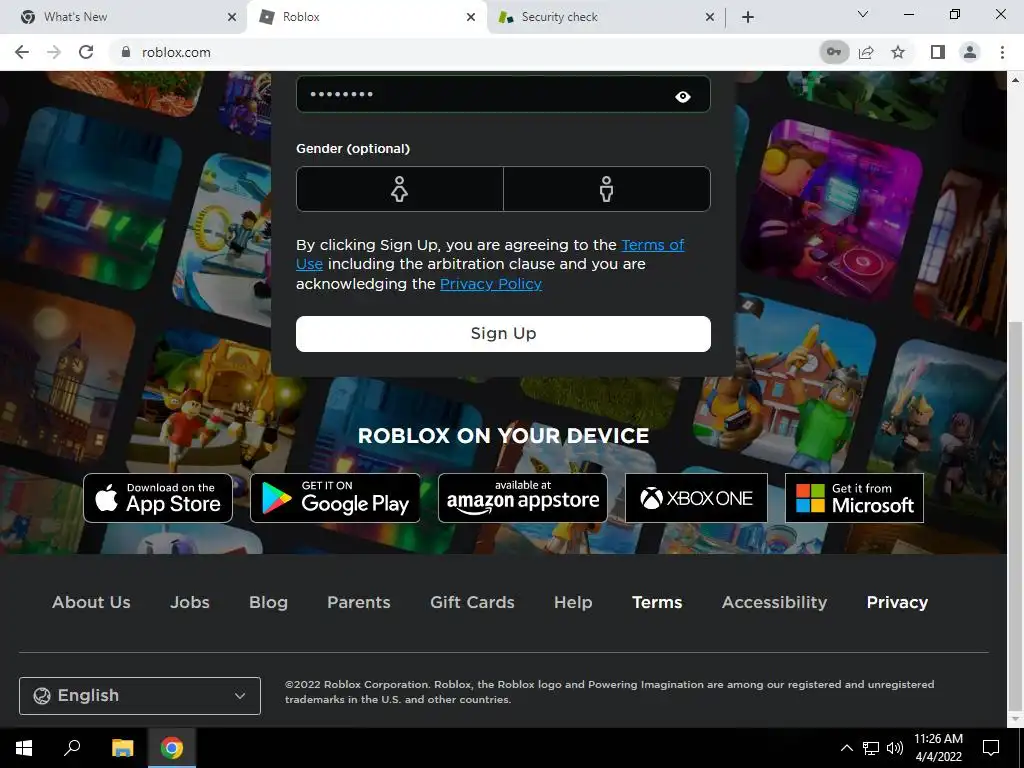Share this page icon
This screenshot has height=768, width=1024.
click(867, 52)
